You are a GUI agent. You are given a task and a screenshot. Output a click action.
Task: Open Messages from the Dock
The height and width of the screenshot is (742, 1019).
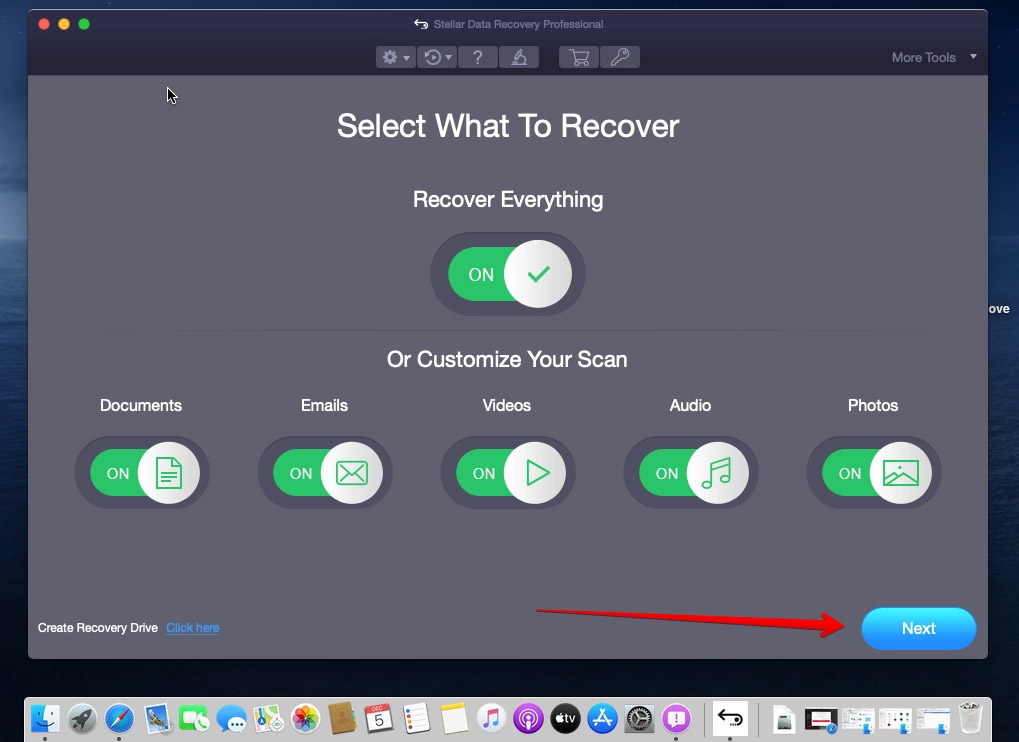pos(231,719)
